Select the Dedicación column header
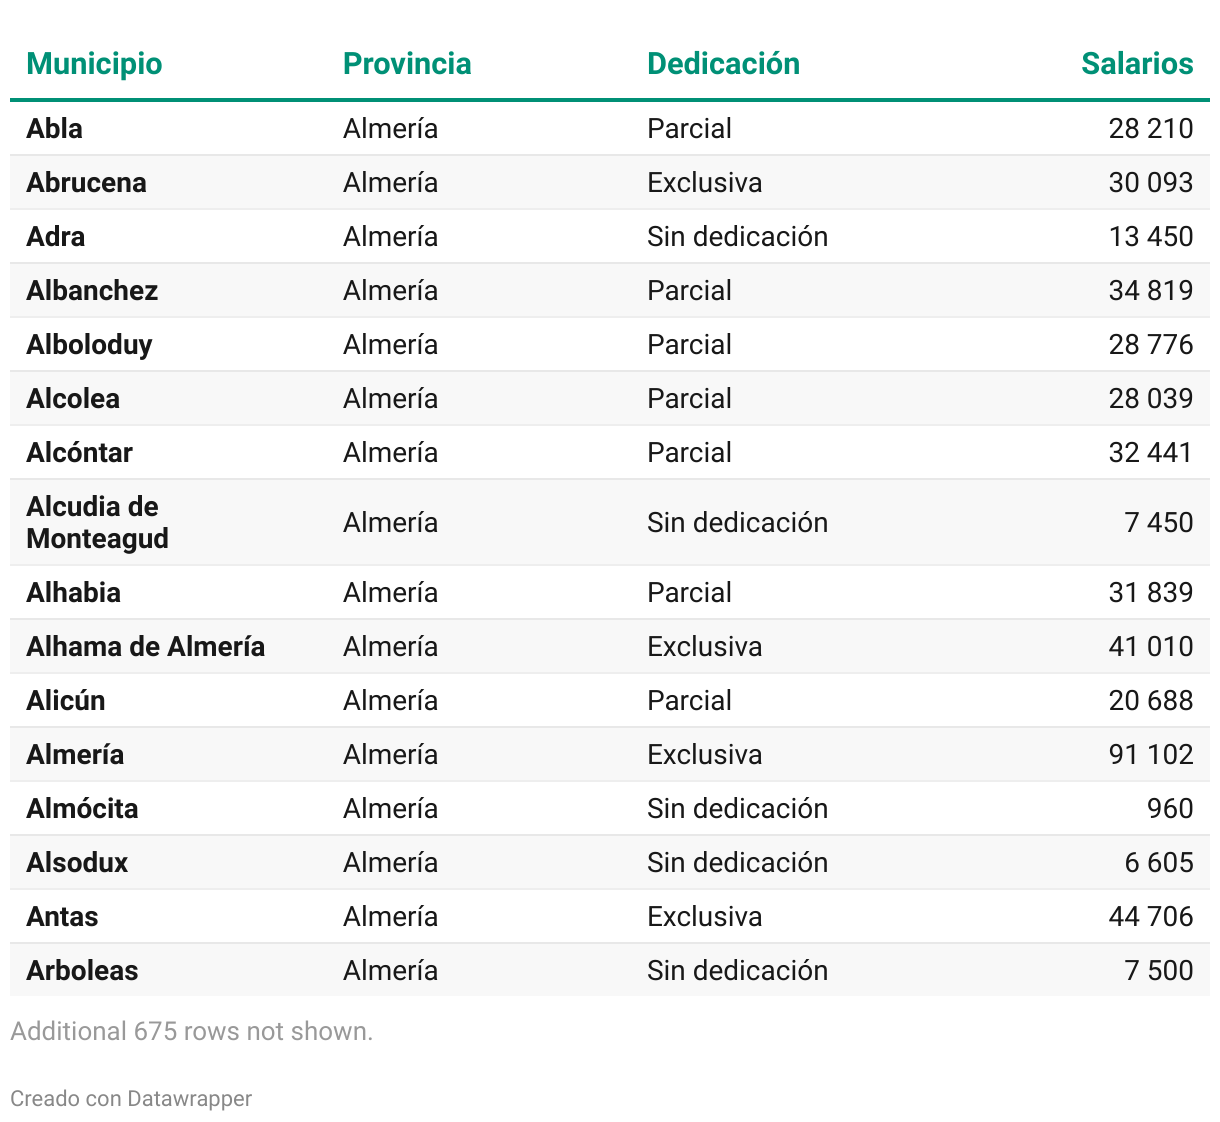 coord(723,64)
